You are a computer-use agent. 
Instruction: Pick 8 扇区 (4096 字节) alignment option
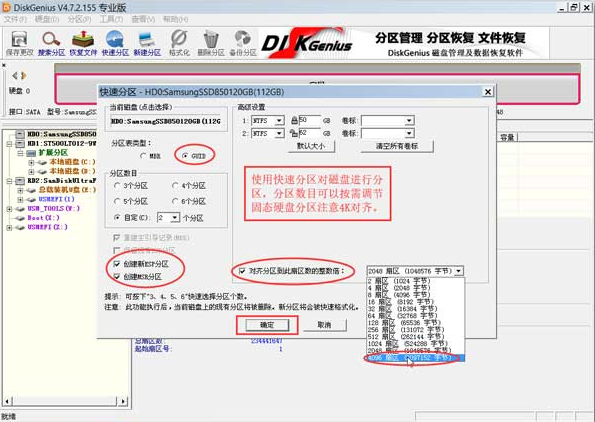click(415, 294)
